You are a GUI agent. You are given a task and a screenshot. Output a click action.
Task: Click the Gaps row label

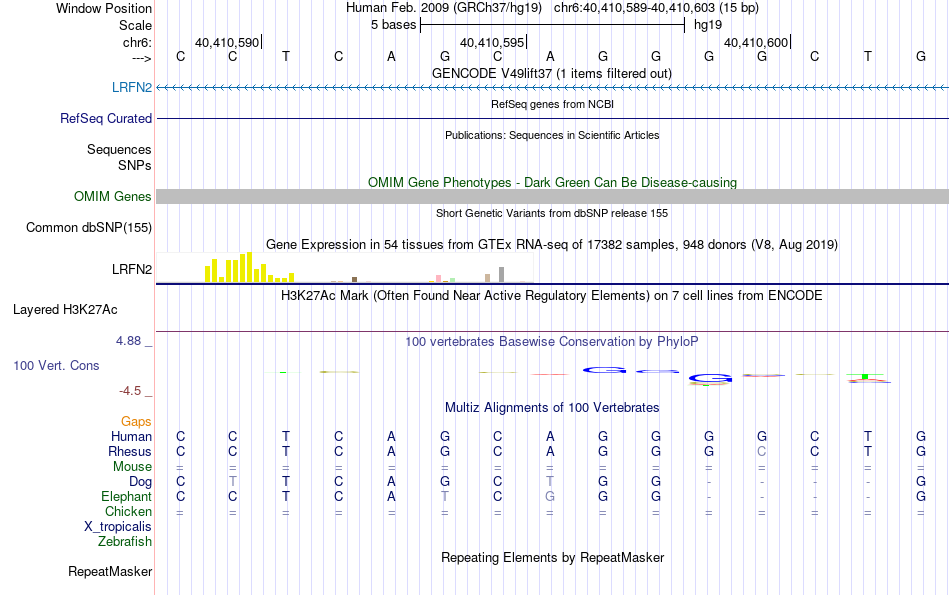[136, 421]
